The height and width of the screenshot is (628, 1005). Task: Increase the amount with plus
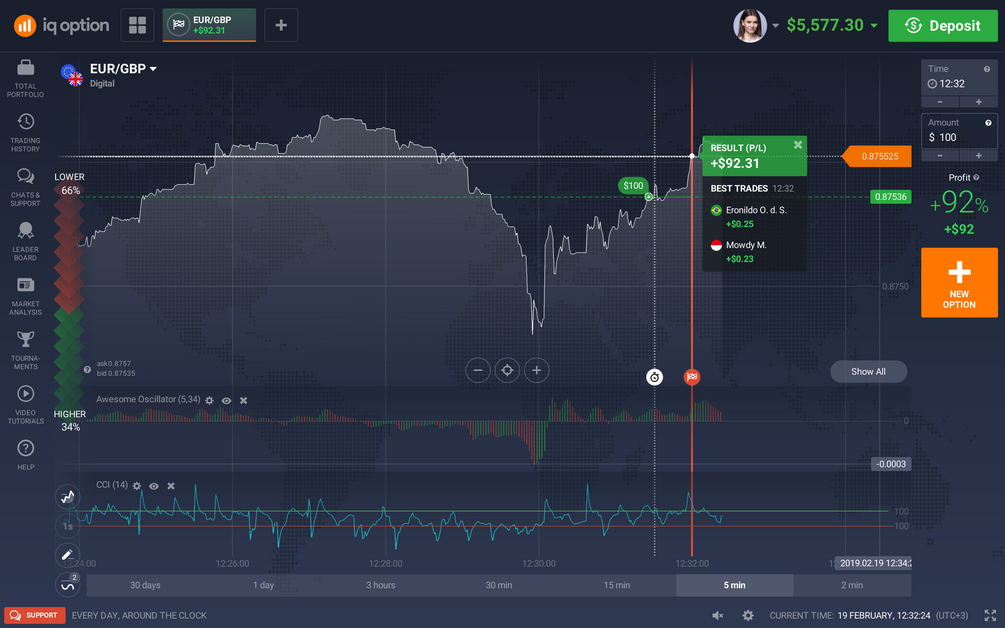(x=979, y=156)
